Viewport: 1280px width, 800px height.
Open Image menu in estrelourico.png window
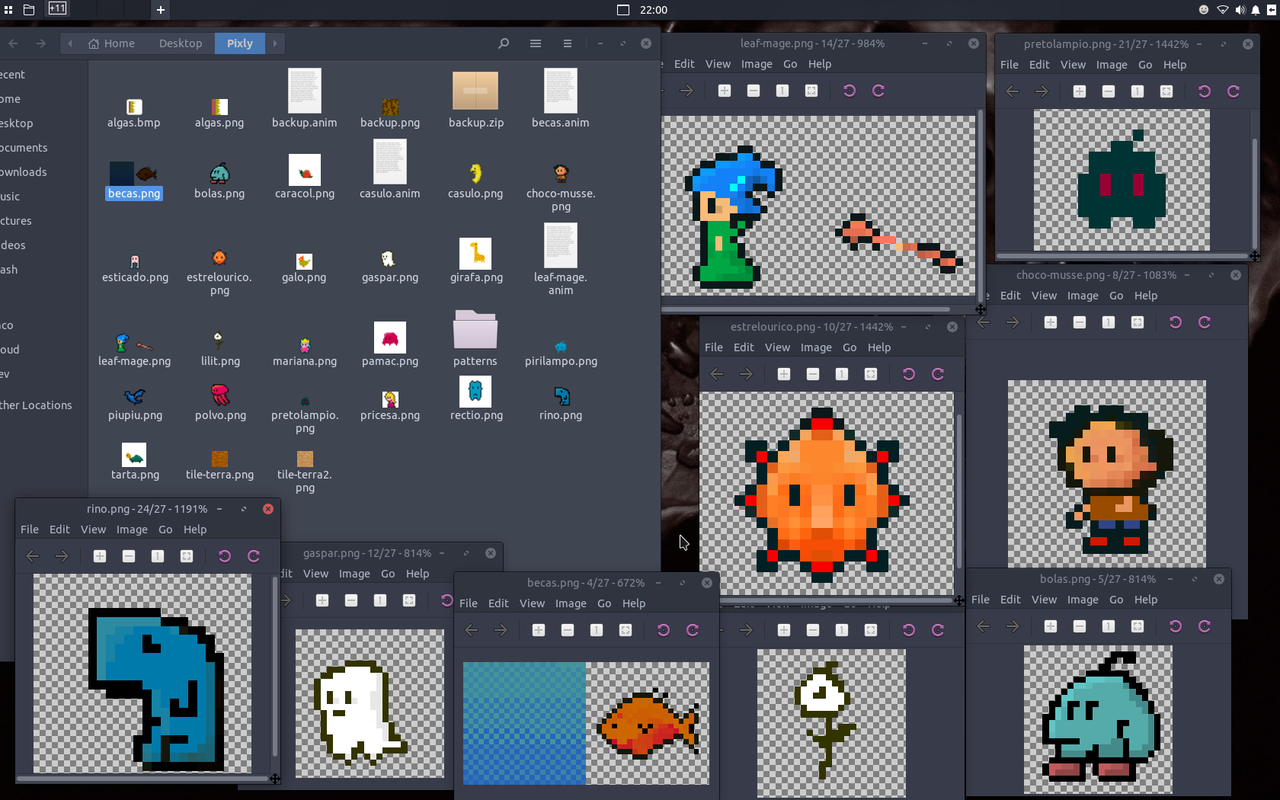pyautogui.click(x=816, y=347)
